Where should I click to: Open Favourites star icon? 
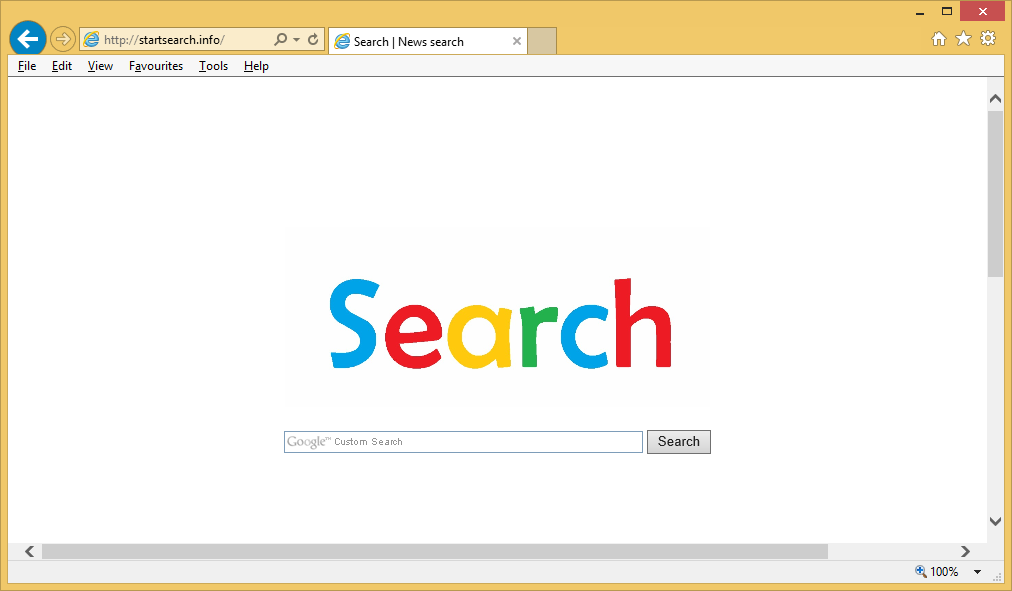coord(963,39)
